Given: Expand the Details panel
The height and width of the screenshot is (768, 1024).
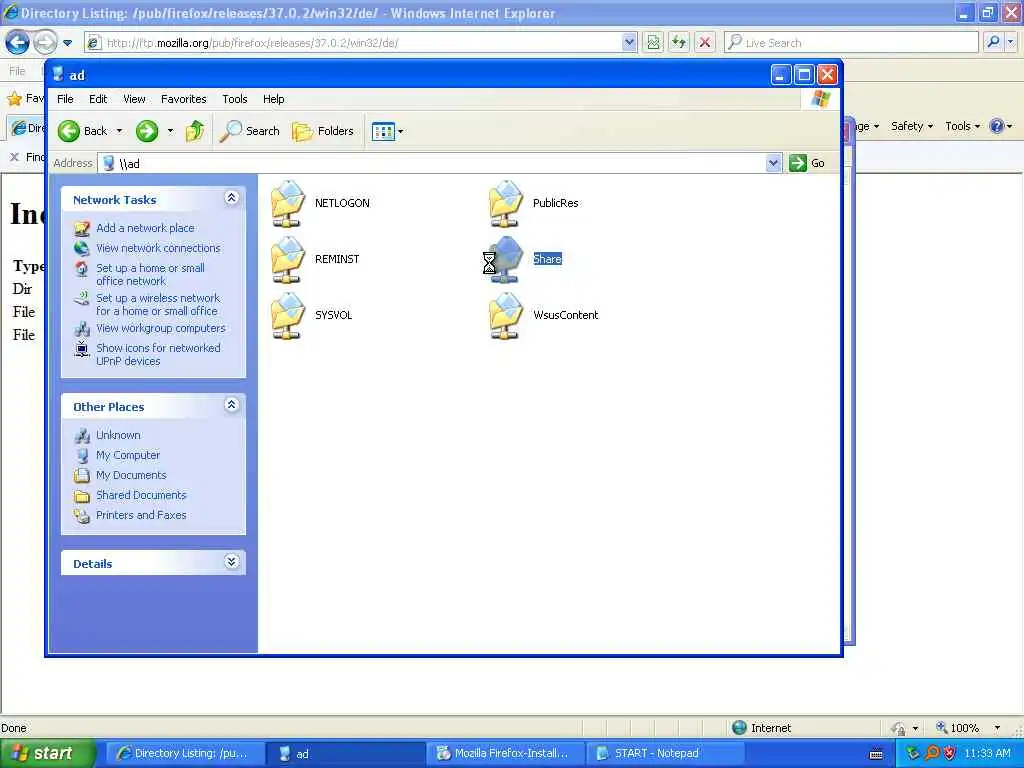Looking at the screenshot, I should 231,562.
